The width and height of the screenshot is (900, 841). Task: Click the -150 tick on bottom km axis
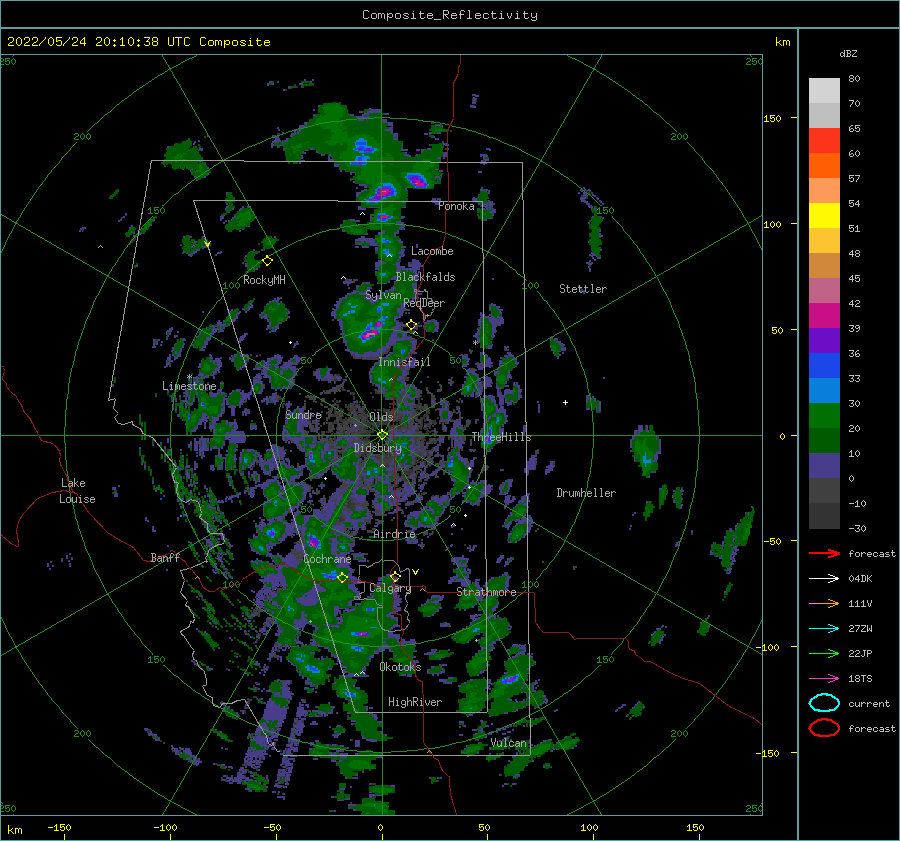click(59, 827)
